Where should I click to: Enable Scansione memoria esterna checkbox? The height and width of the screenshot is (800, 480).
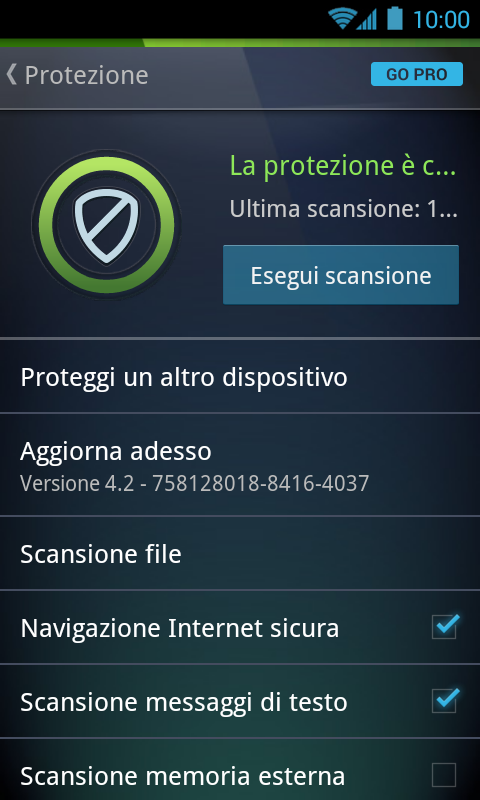point(444,776)
